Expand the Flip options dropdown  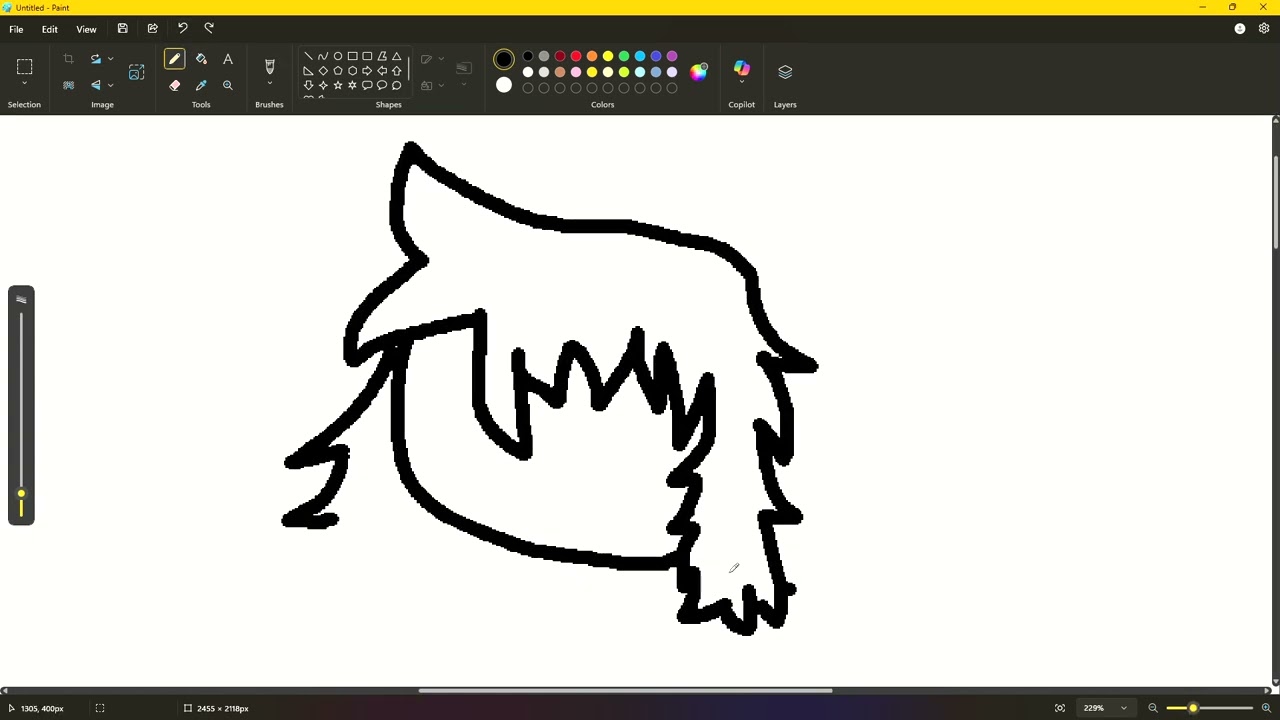pyautogui.click(x=110, y=86)
